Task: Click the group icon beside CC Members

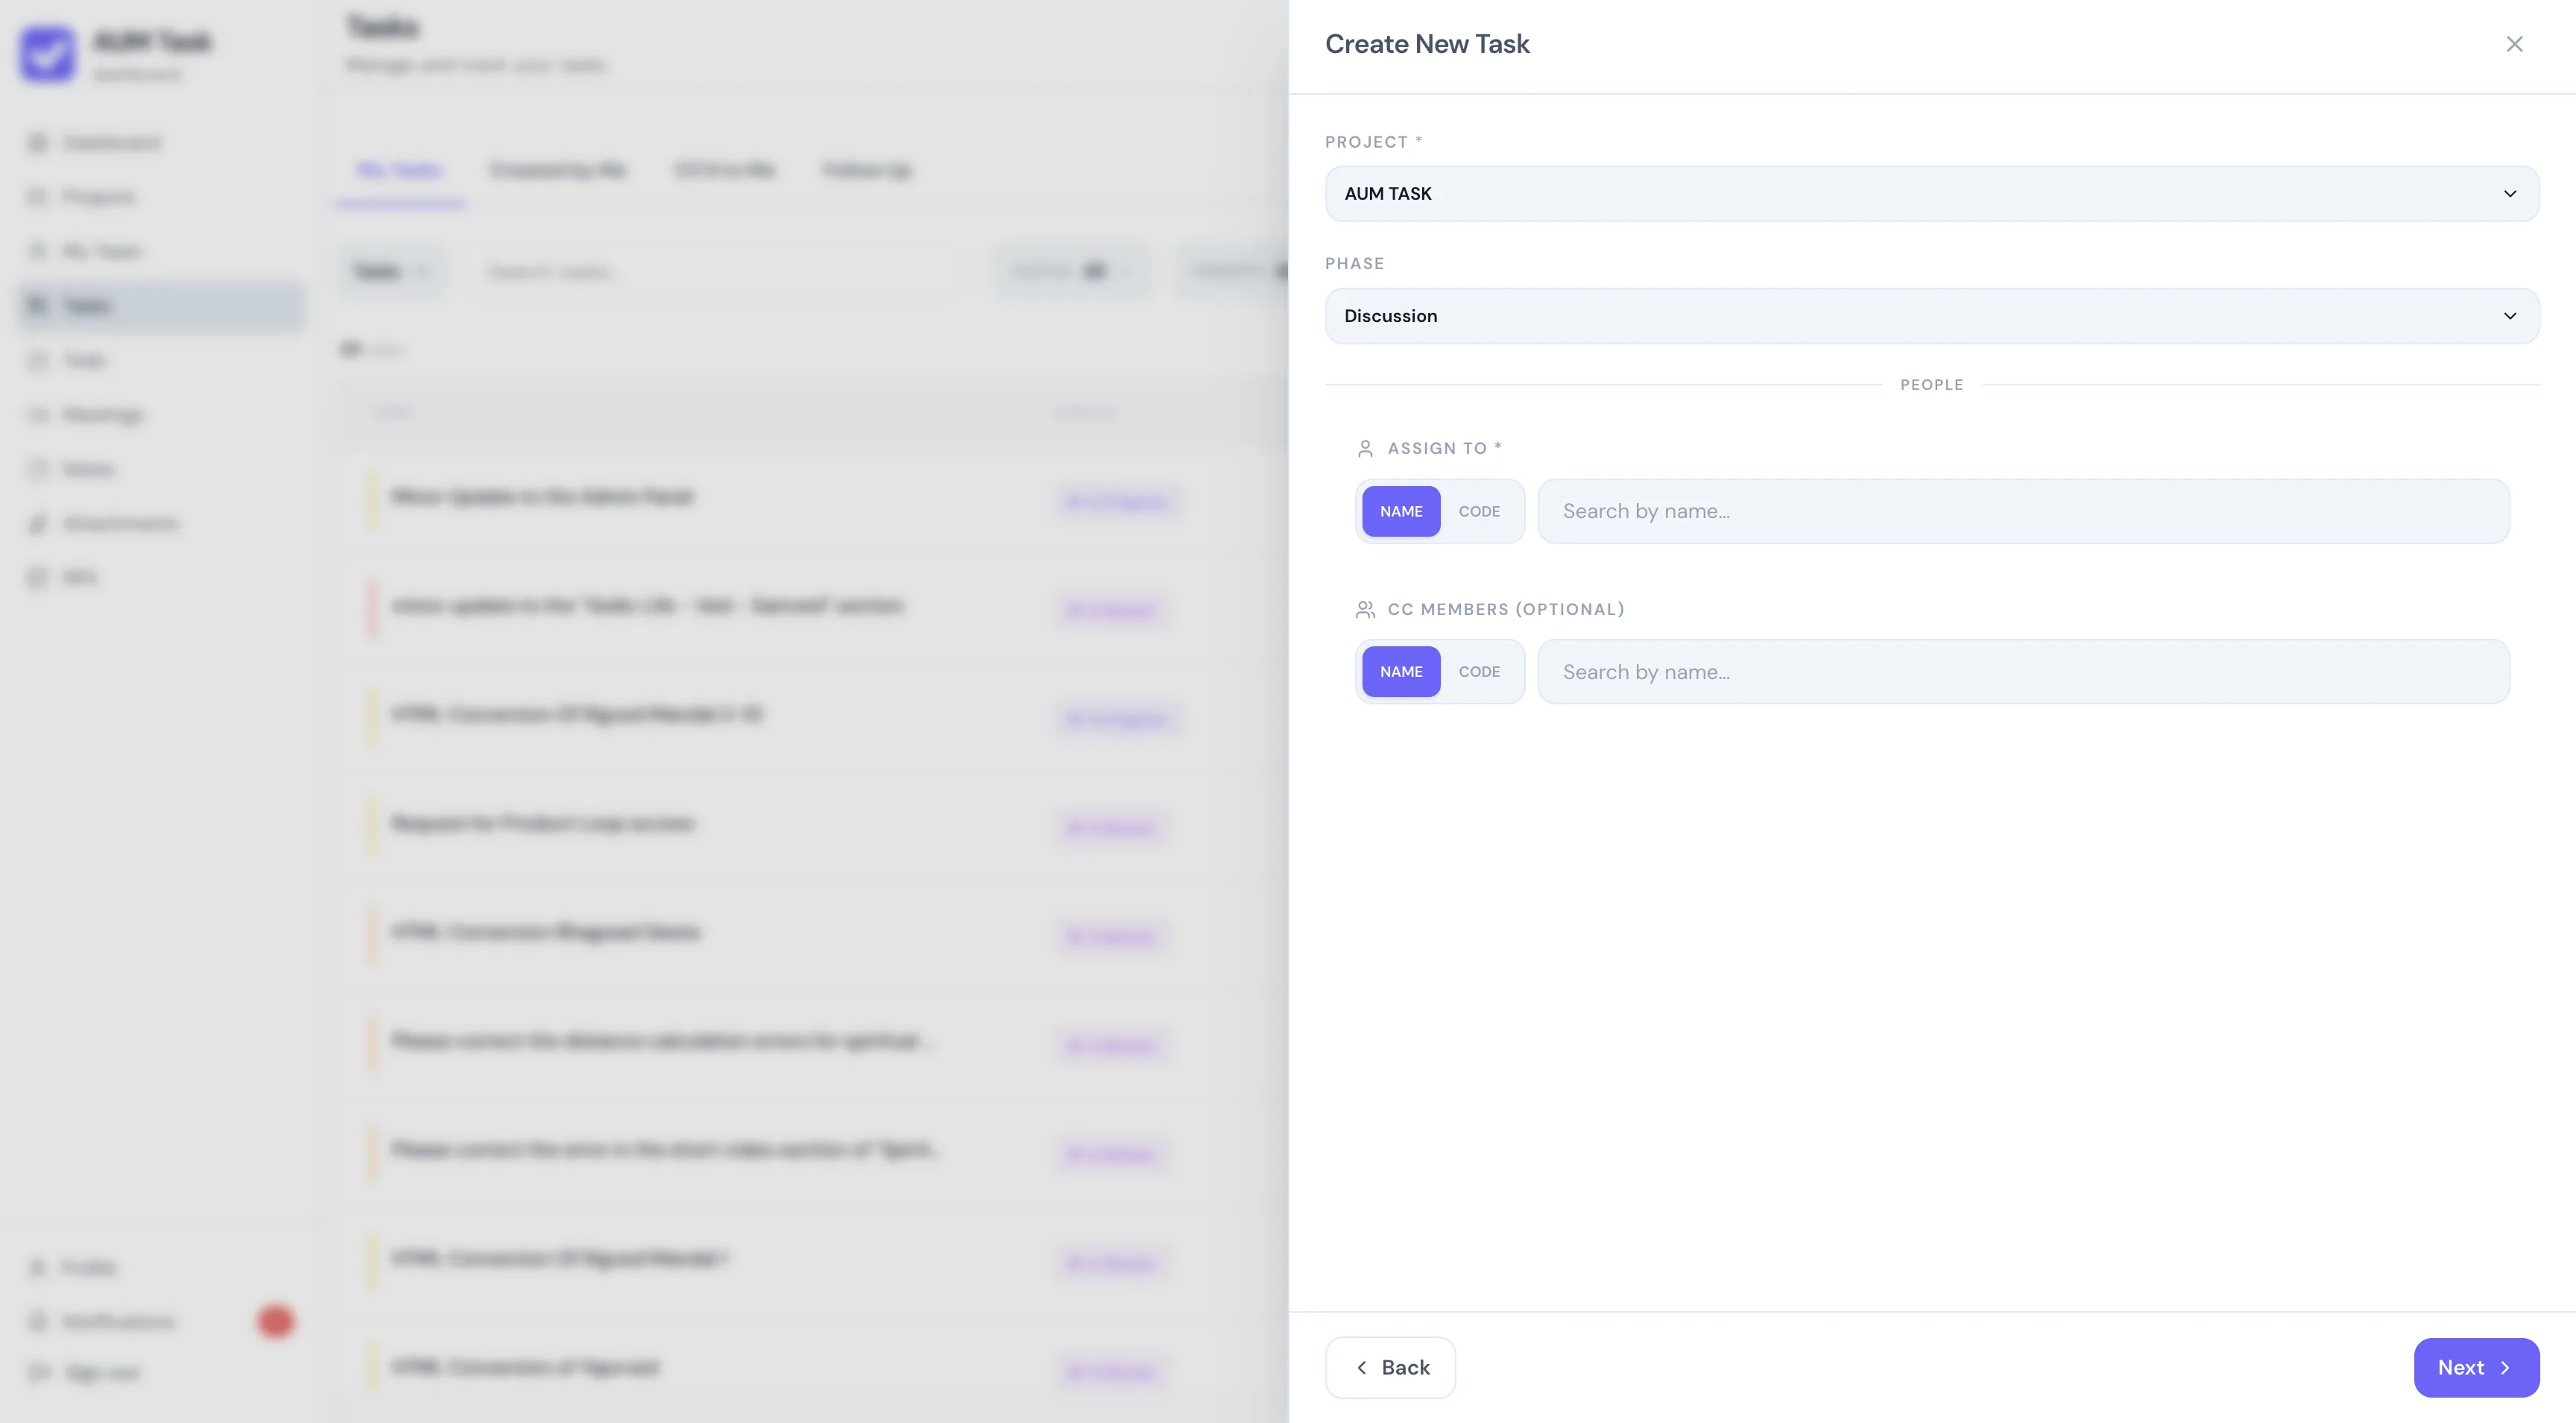Action: click(1364, 610)
